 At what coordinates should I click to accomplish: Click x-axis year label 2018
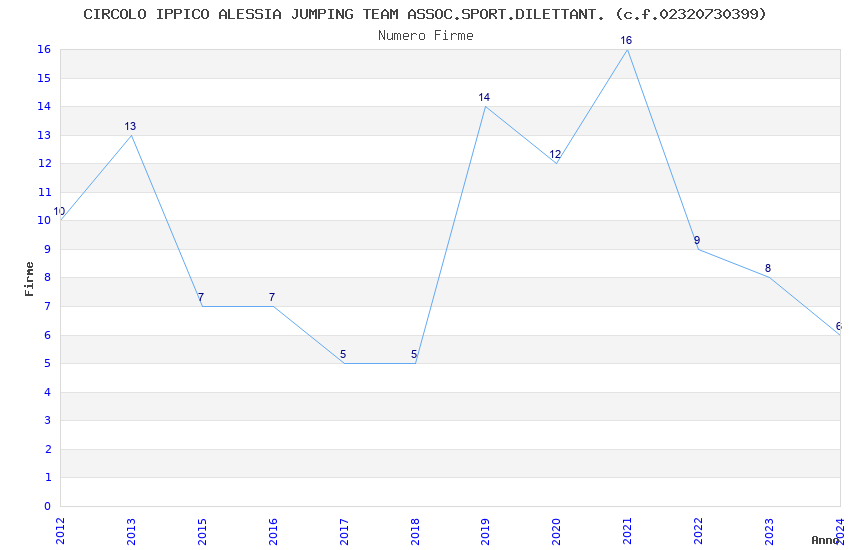[415, 531]
